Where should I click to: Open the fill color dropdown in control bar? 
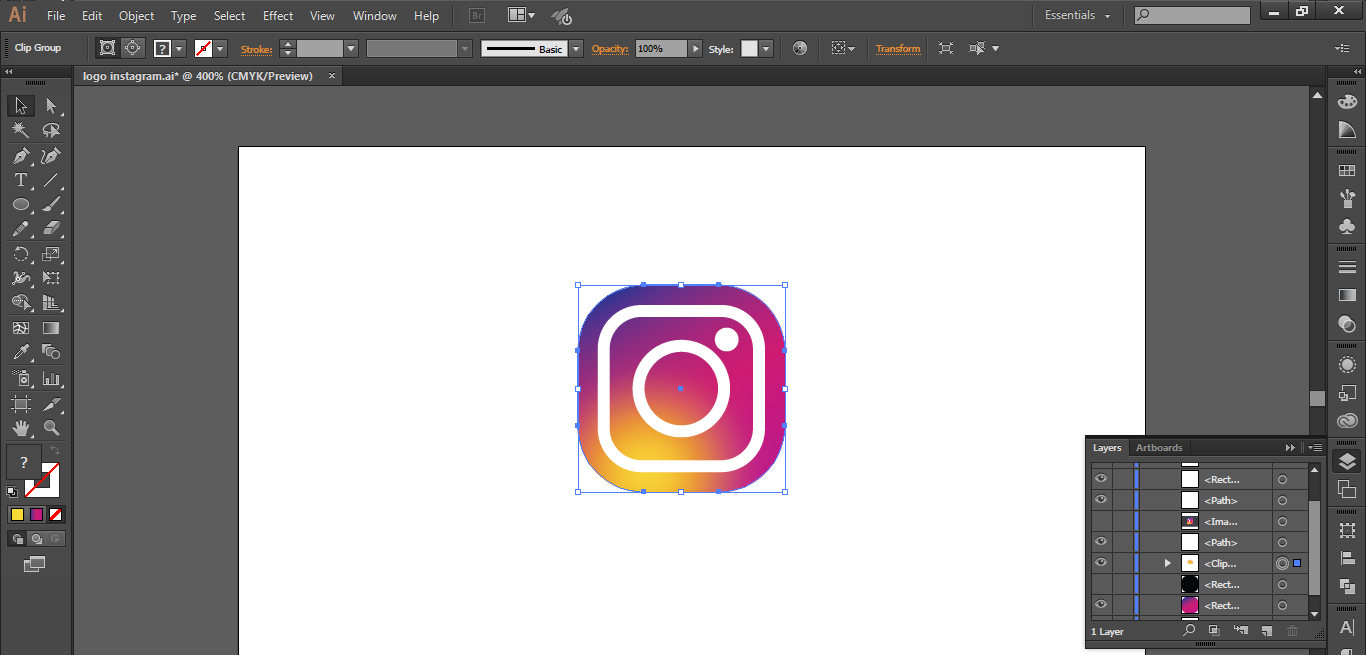(x=179, y=48)
